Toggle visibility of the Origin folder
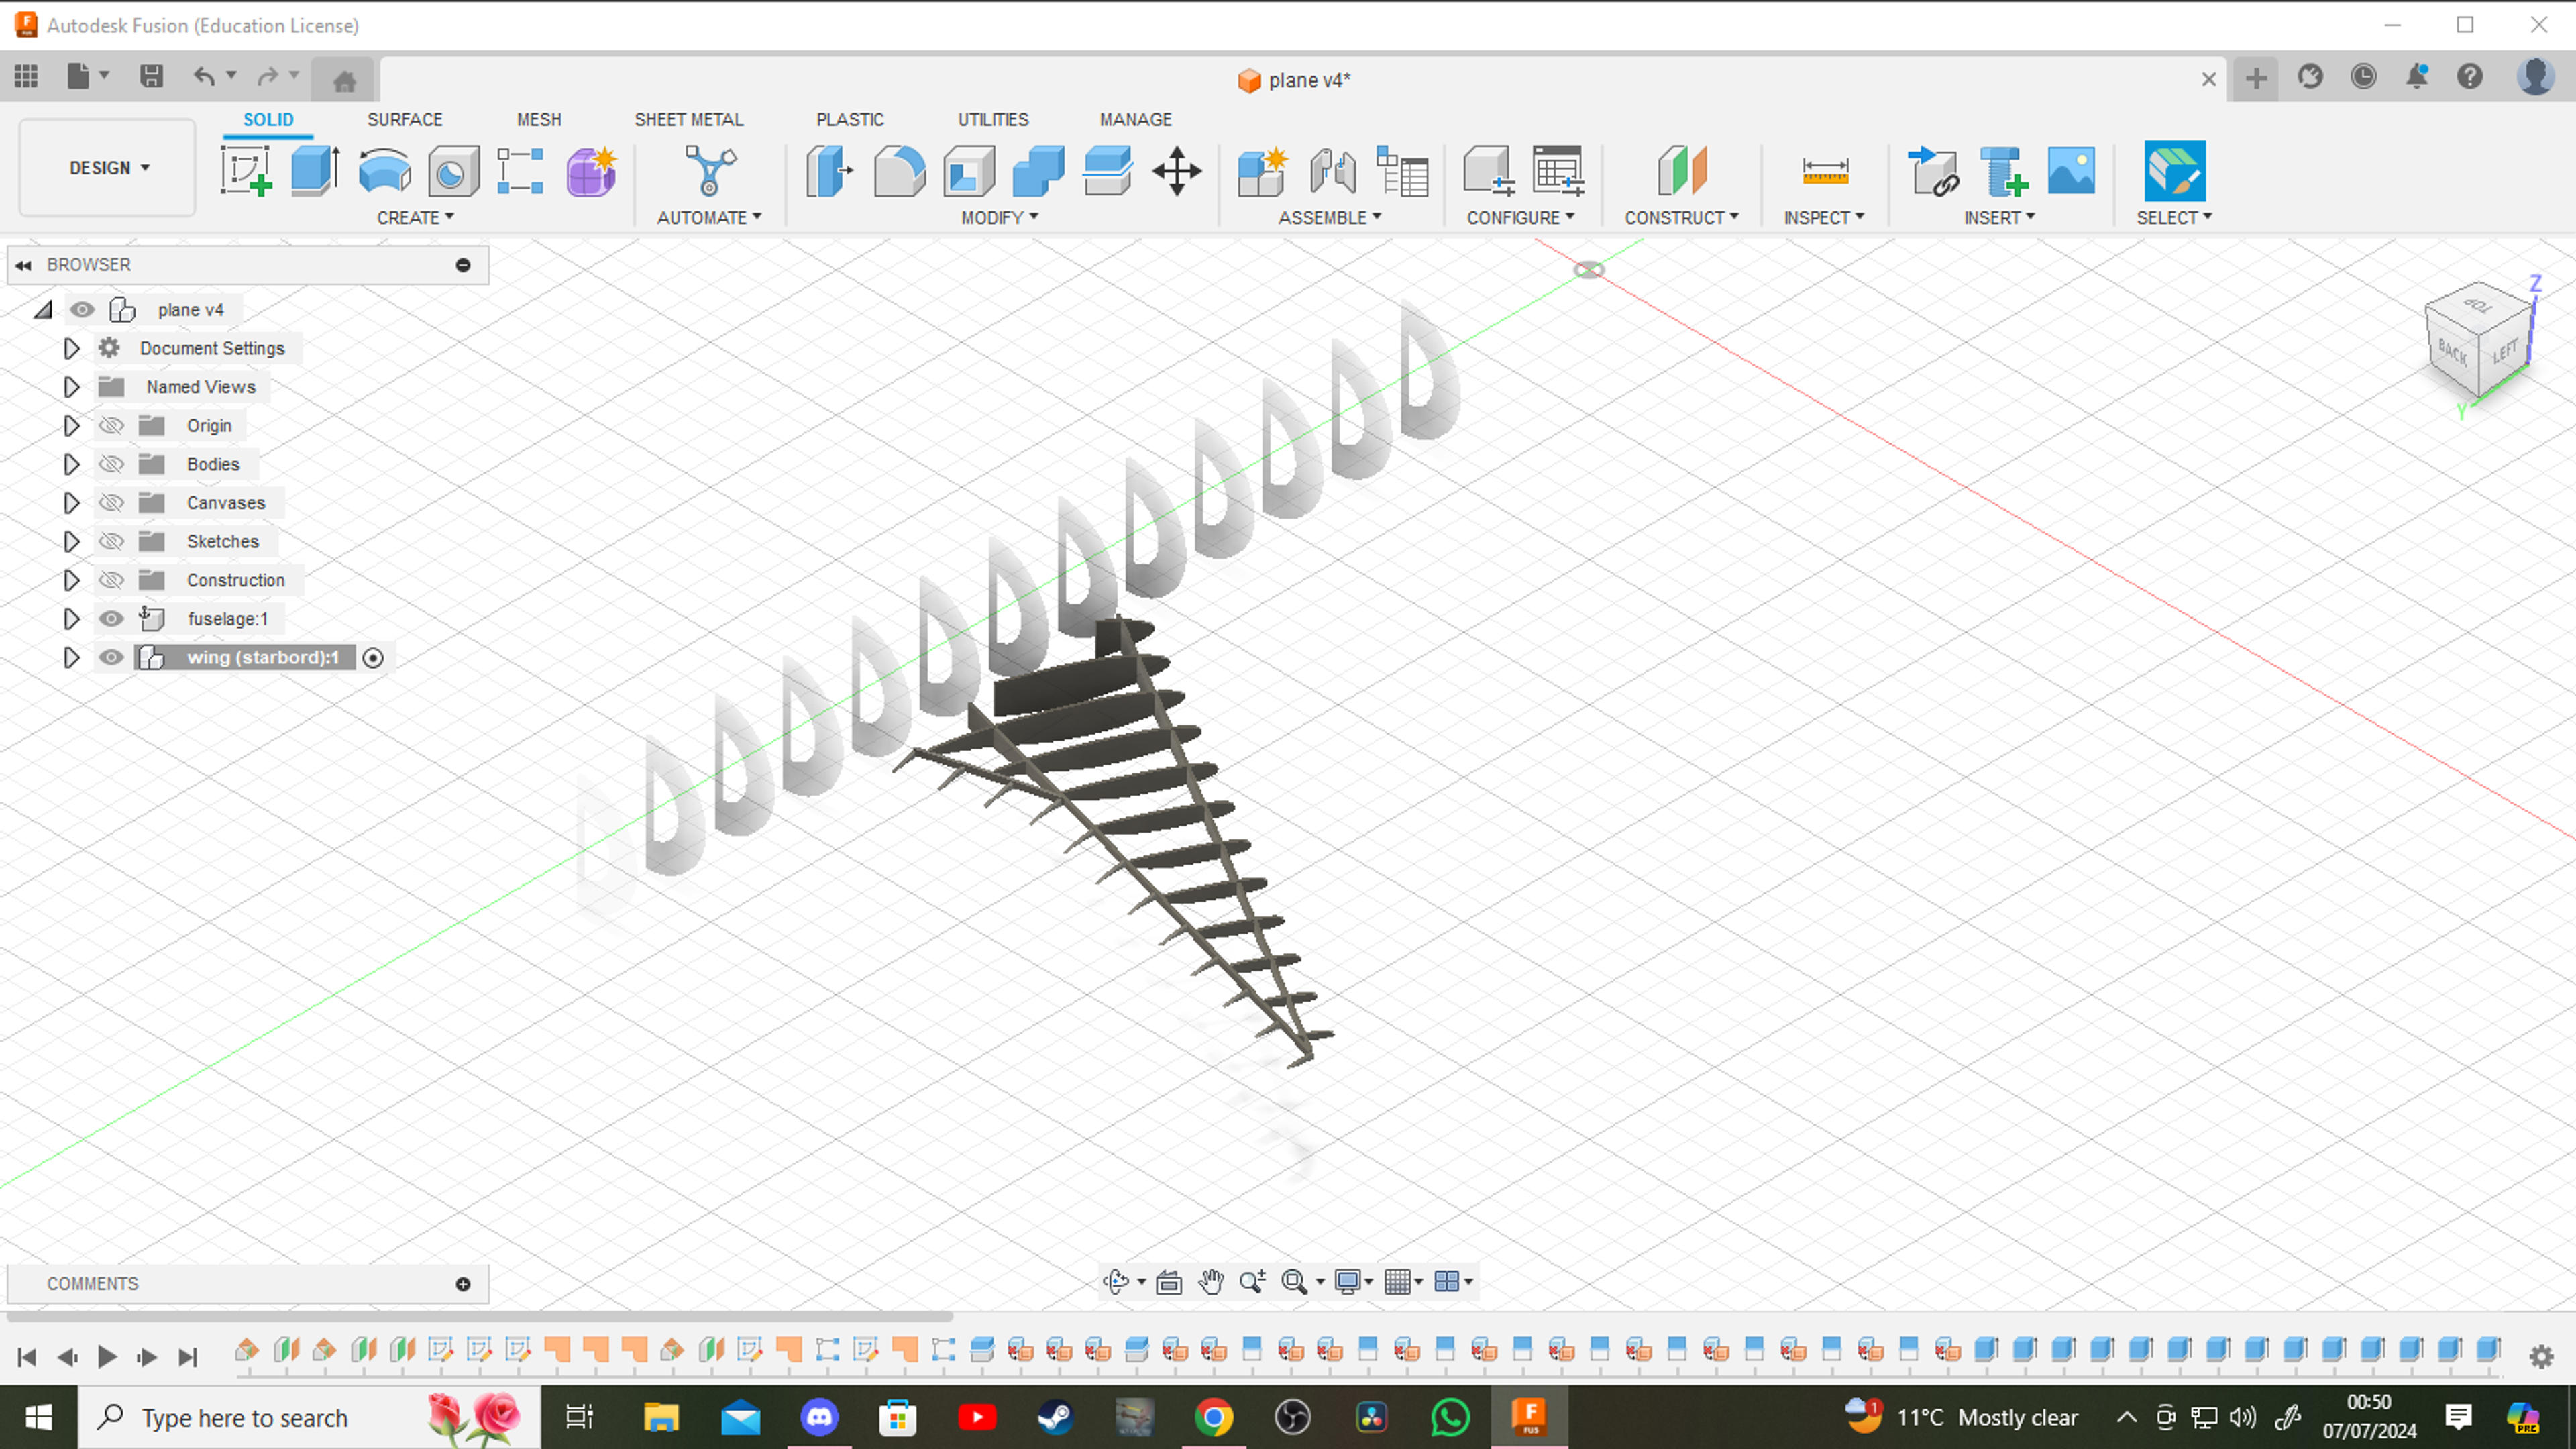2576x1449 pixels. click(x=111, y=426)
